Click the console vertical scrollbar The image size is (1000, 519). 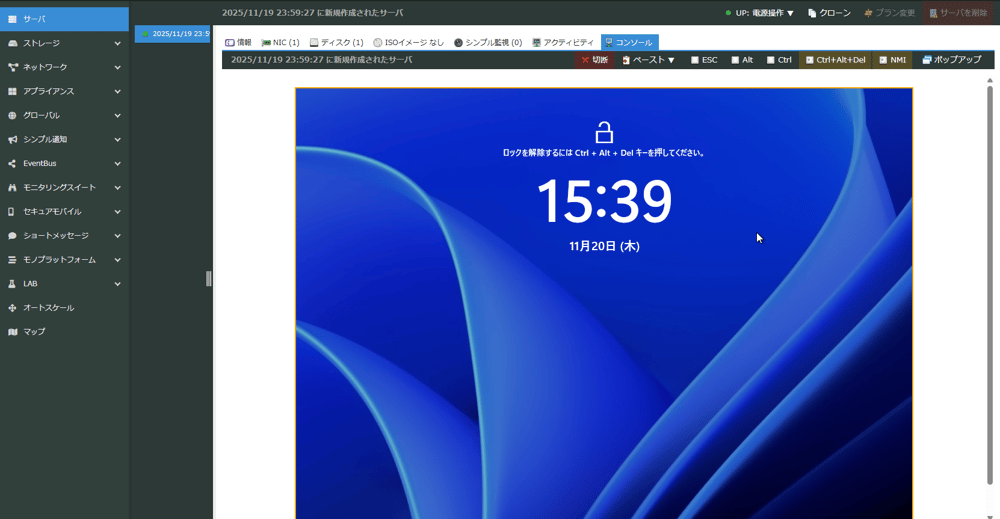point(990,284)
